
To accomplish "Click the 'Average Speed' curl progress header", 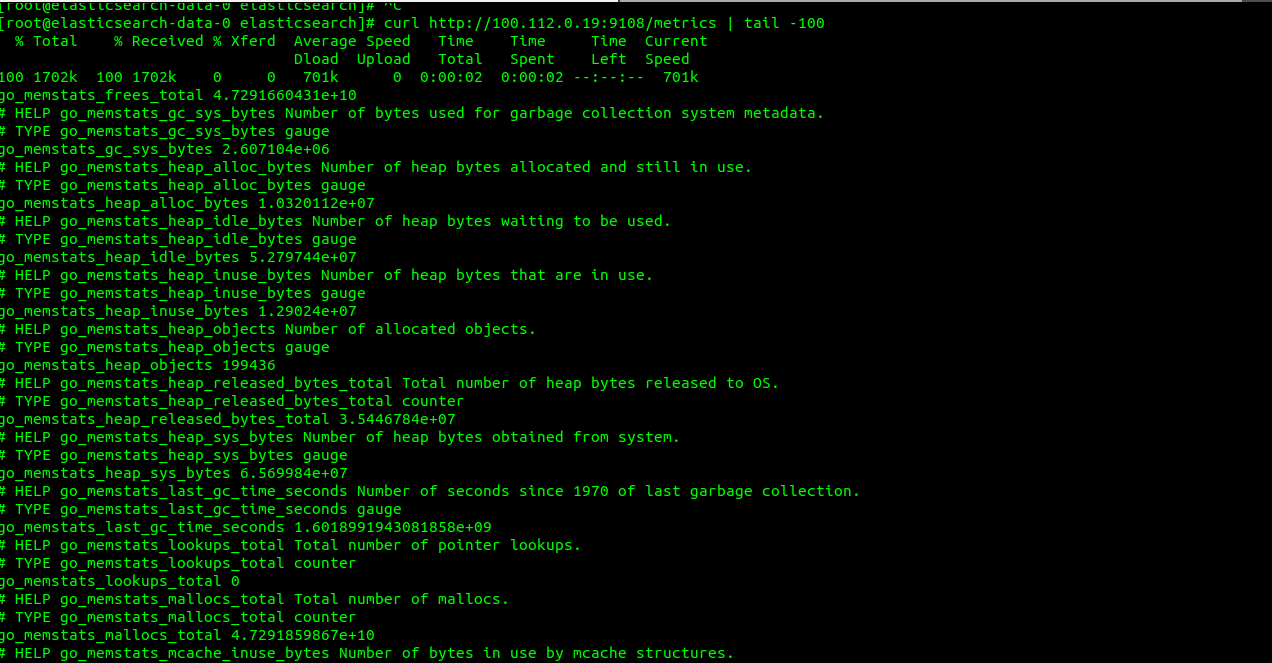I will tap(352, 41).
